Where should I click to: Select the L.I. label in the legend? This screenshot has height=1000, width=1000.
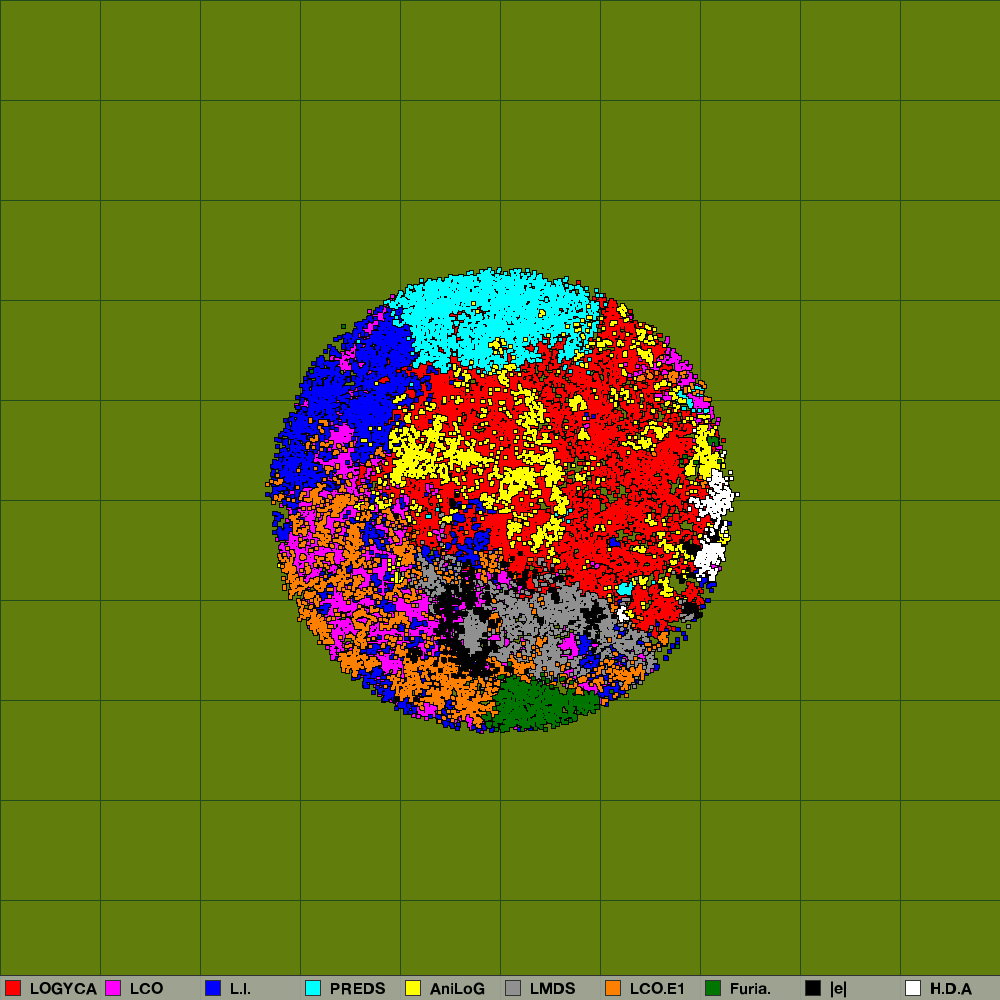240,989
